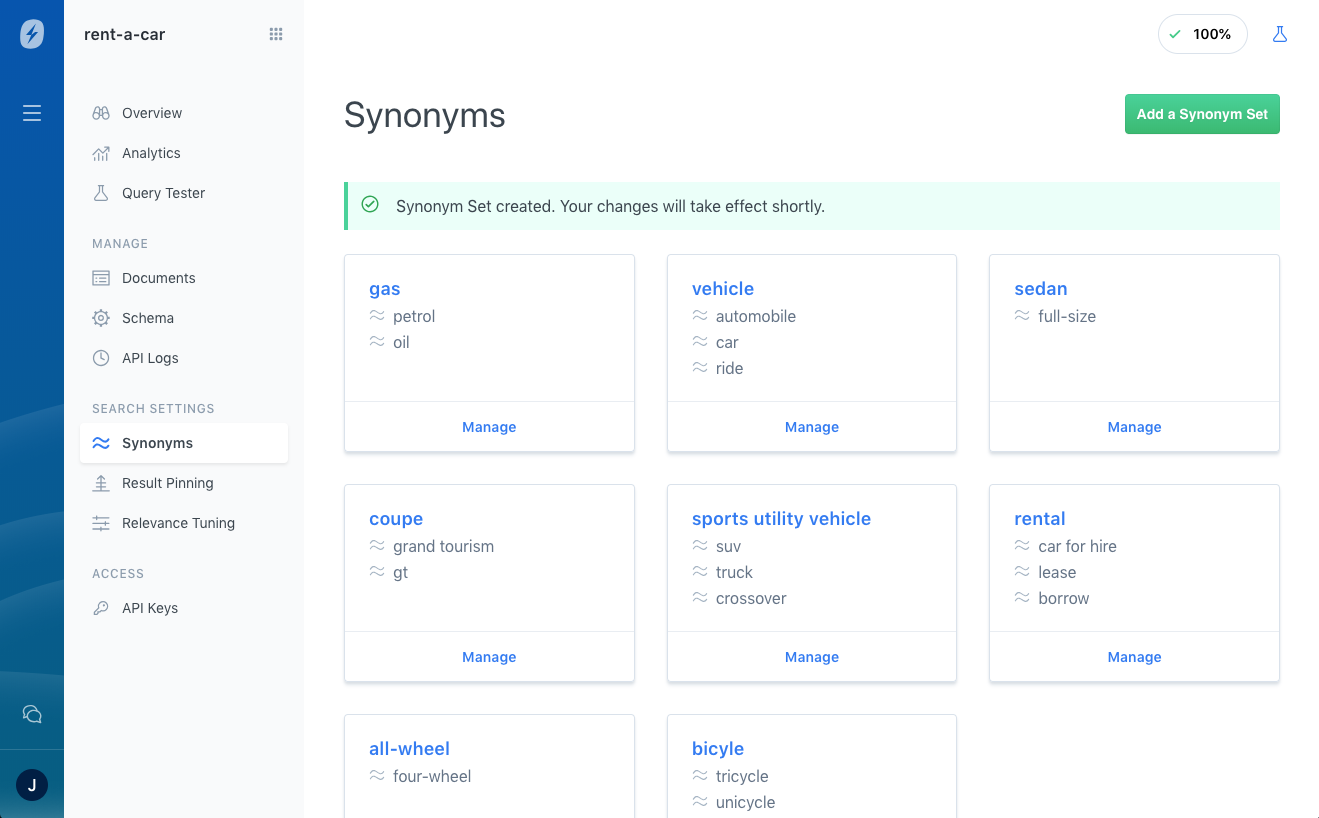Open the user avatar J
Screen dimensions: 1319x818
click(x=32, y=785)
